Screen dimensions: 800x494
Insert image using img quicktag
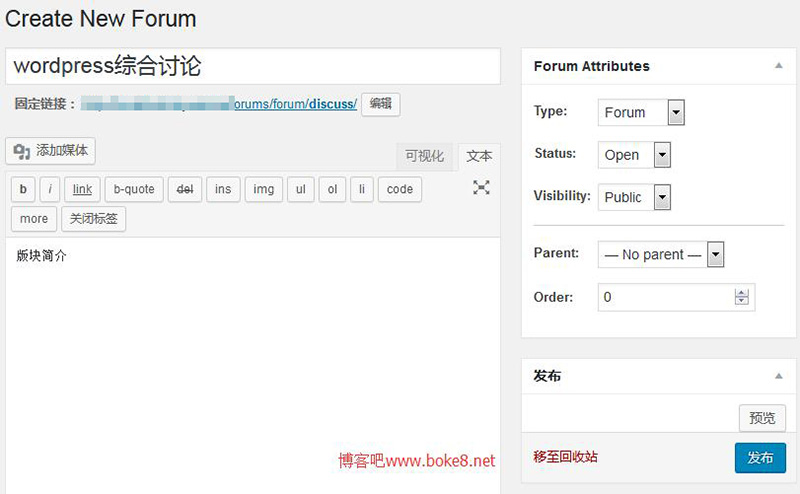(264, 189)
